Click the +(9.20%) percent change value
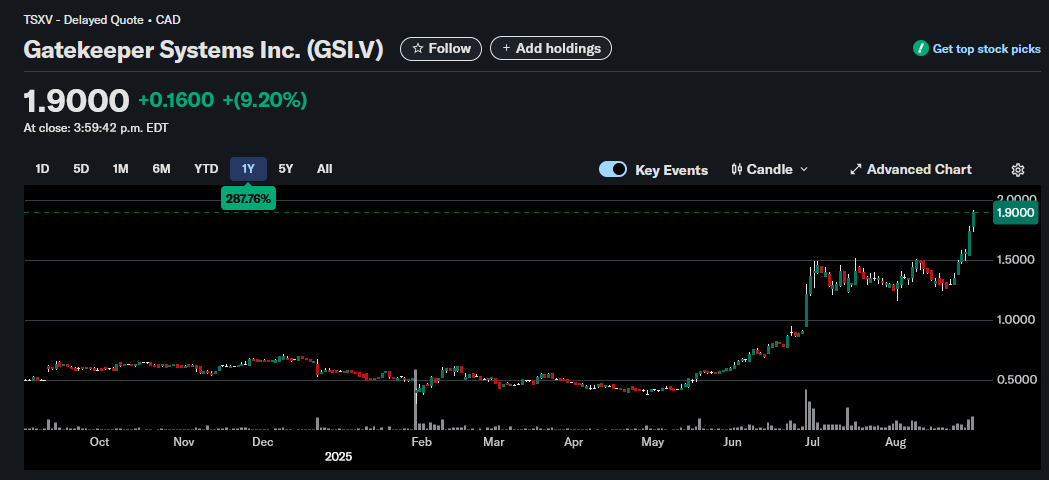The width and height of the screenshot is (1049, 480). point(265,100)
